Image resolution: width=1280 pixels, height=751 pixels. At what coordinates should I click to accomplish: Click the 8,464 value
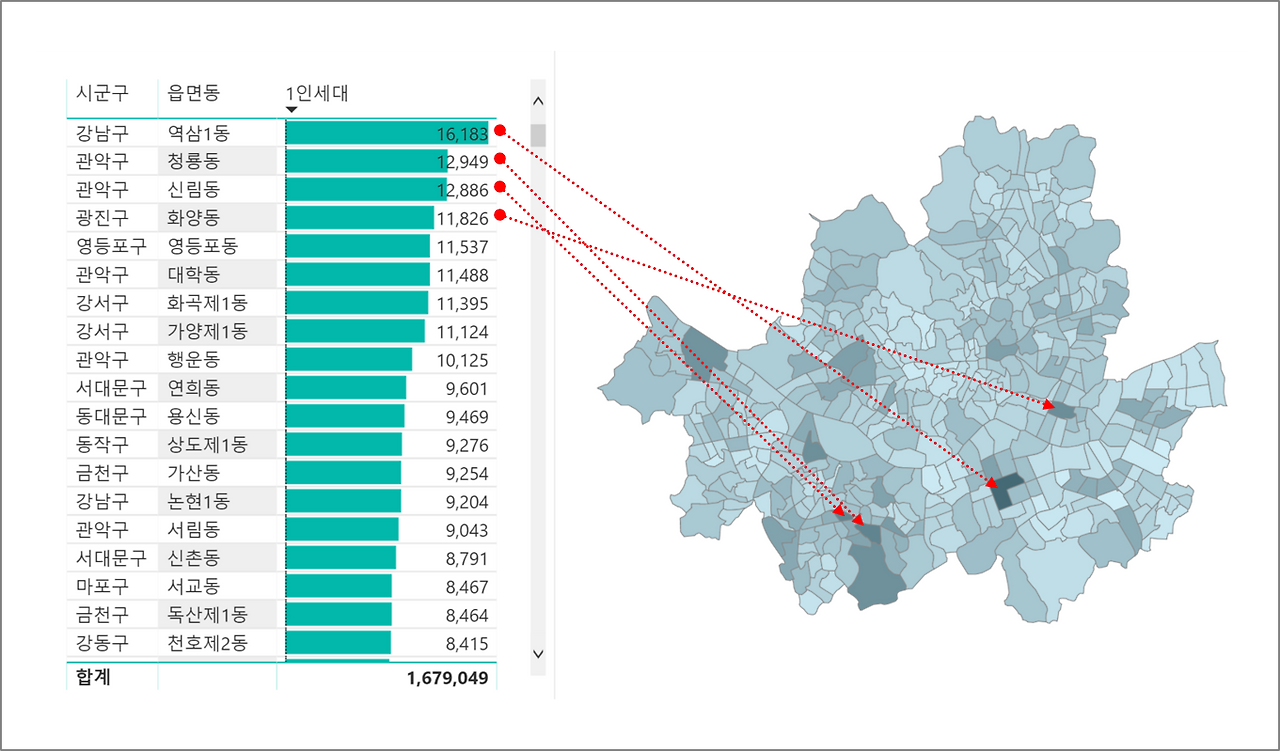click(x=468, y=614)
